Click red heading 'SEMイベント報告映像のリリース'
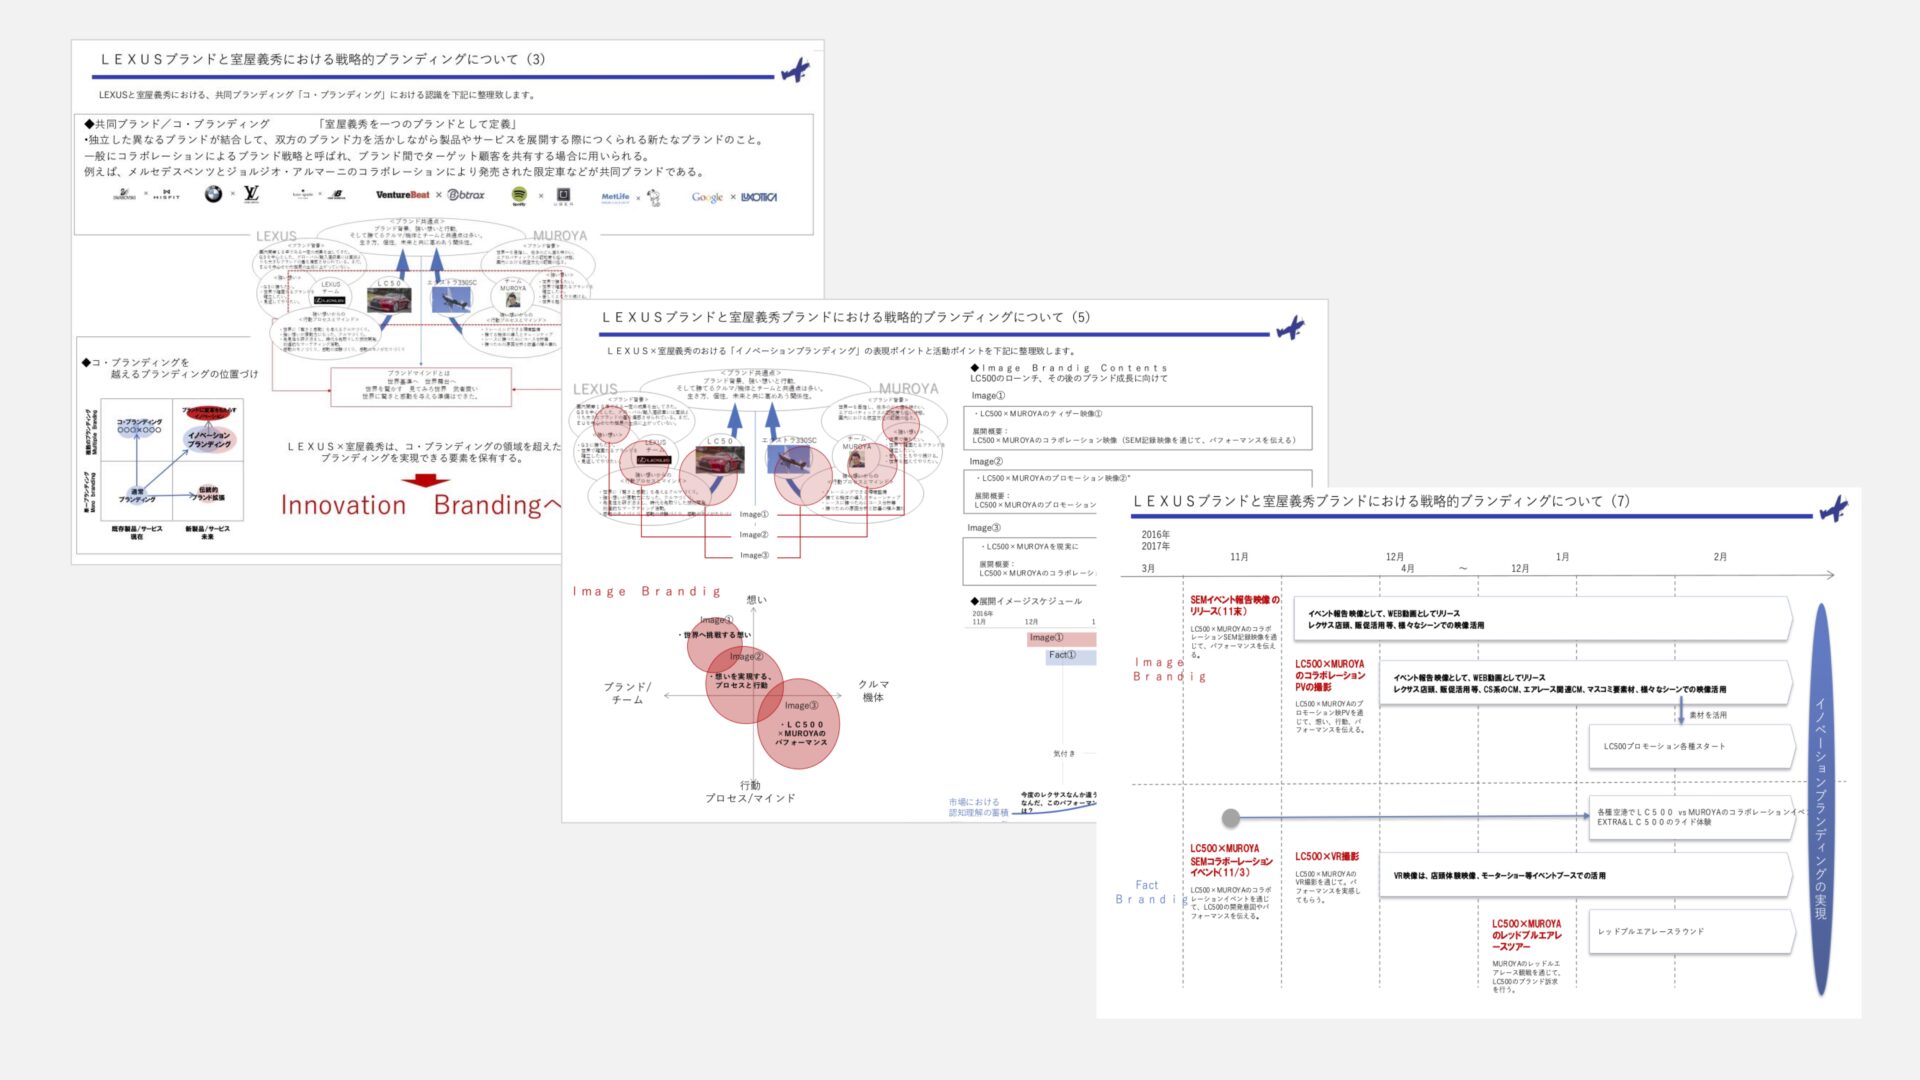Image resolution: width=1920 pixels, height=1080 pixels. 1234,605
